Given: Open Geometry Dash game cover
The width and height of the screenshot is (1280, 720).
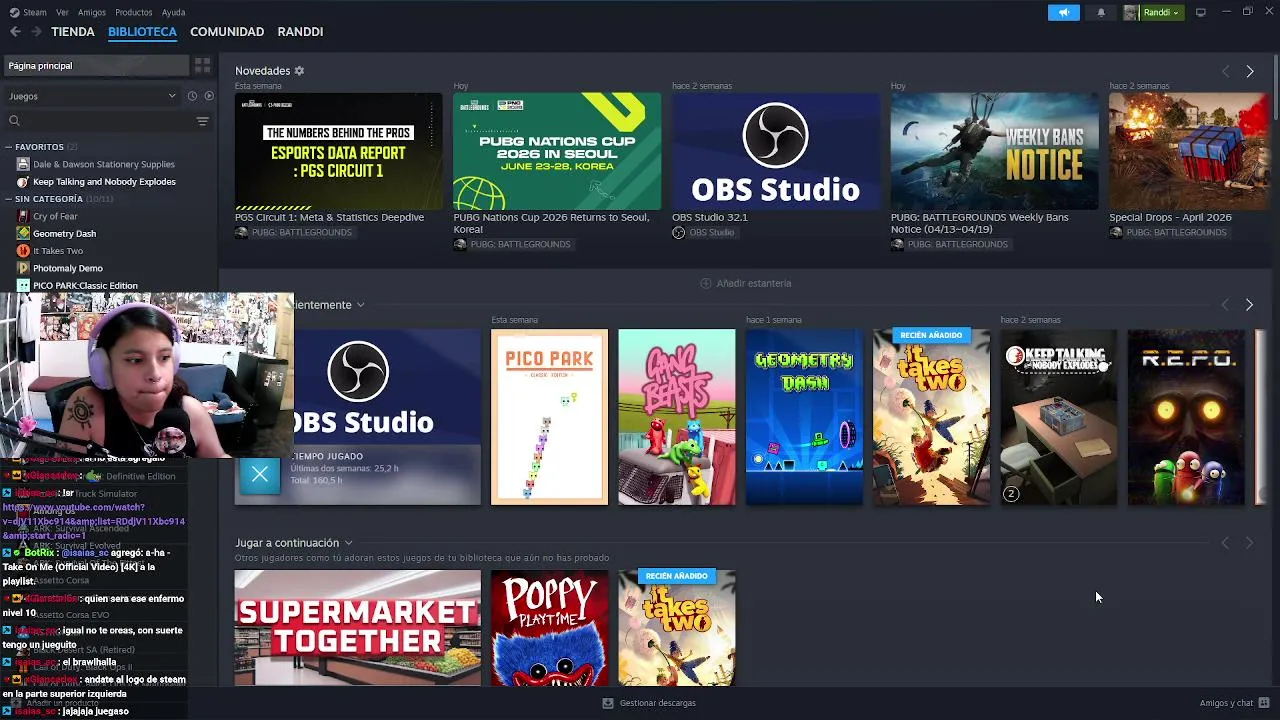Looking at the screenshot, I should (x=804, y=417).
